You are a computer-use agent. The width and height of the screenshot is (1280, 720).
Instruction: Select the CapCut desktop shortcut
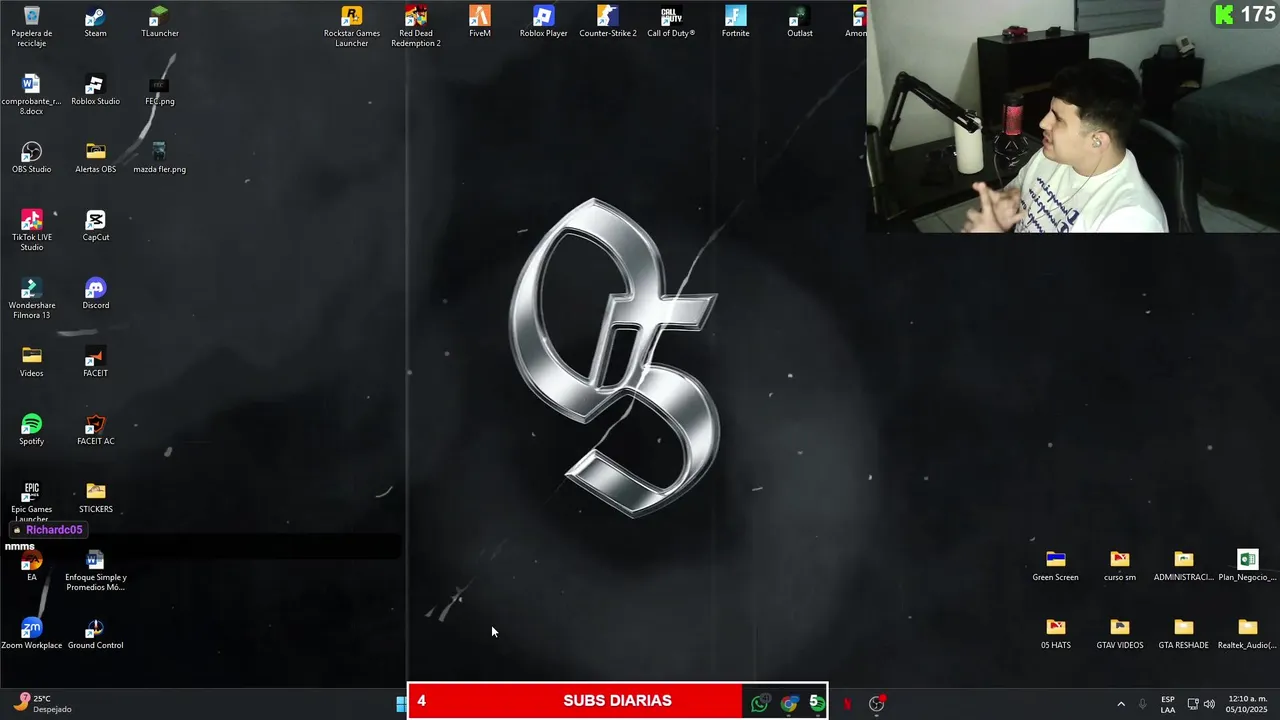click(x=95, y=226)
